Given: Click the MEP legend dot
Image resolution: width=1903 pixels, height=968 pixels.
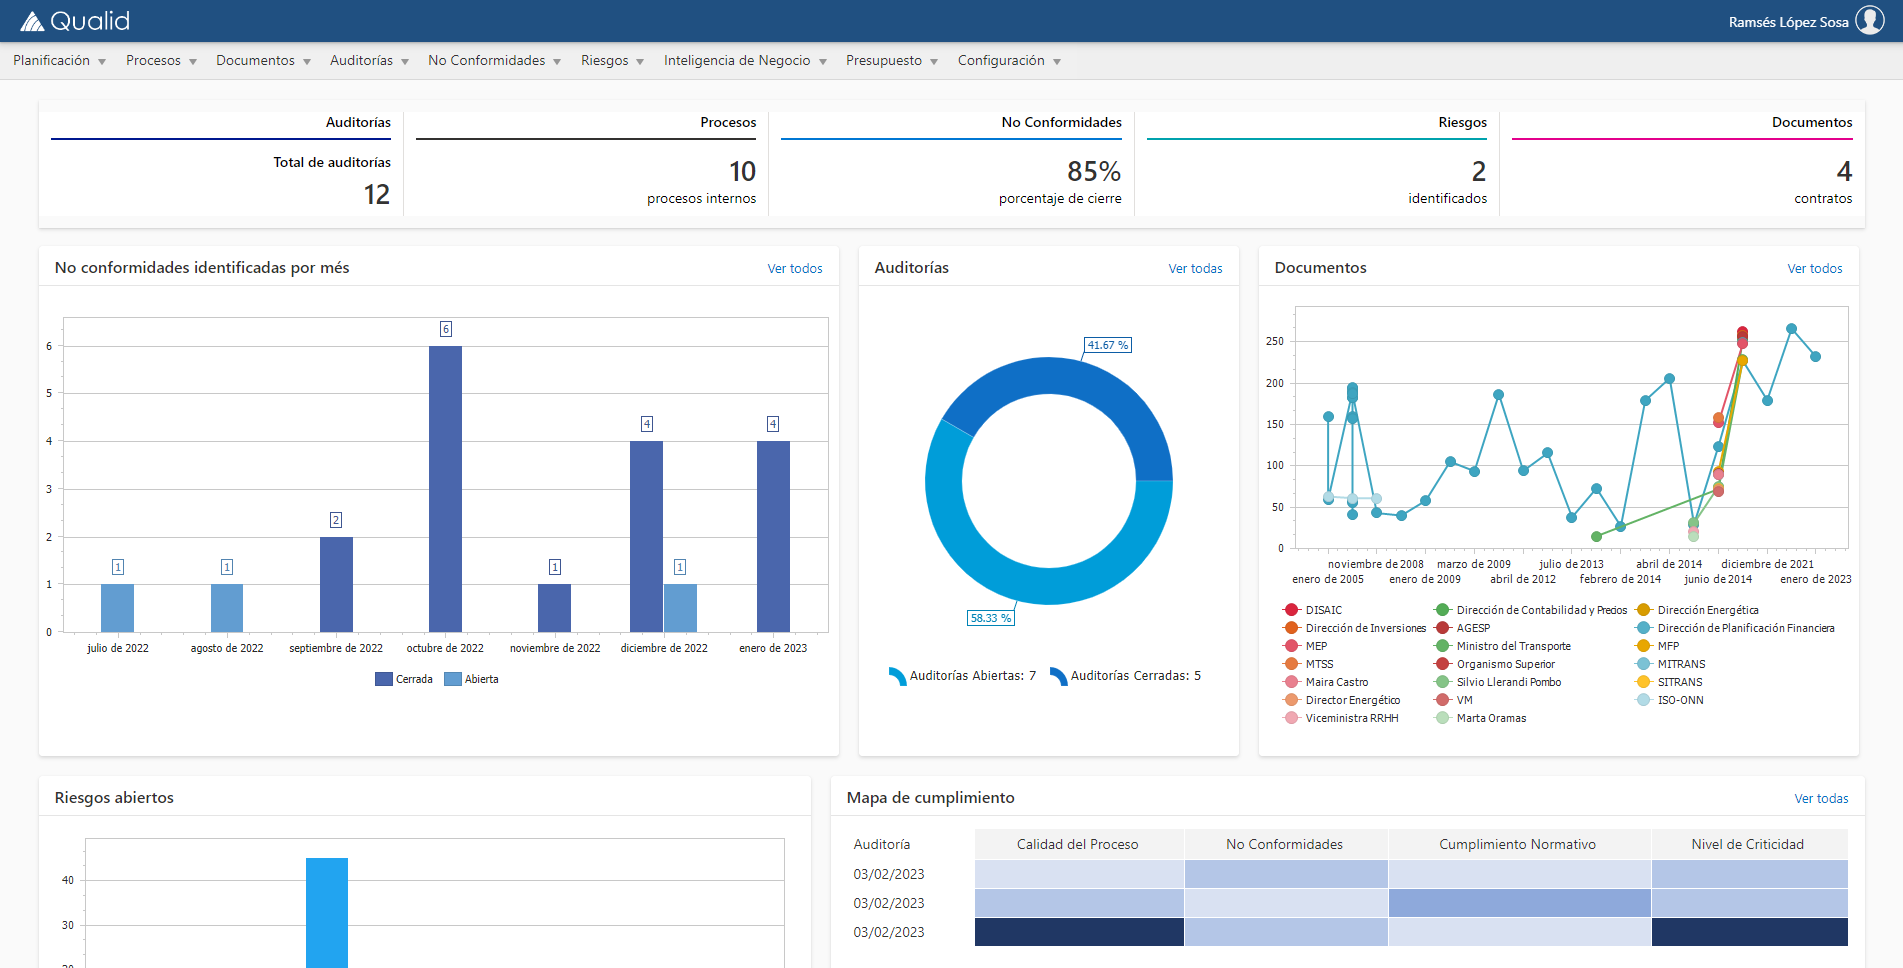Looking at the screenshot, I should coord(1290,646).
